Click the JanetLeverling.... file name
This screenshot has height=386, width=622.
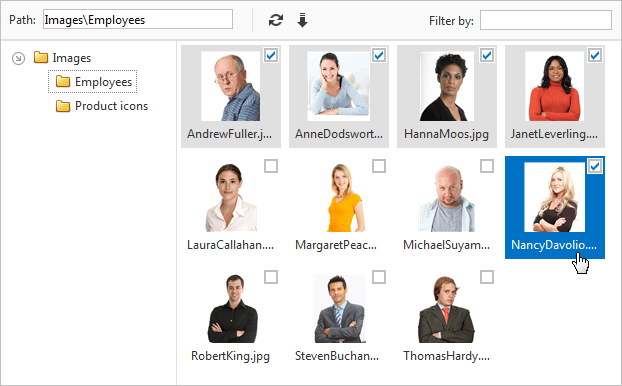pos(554,134)
